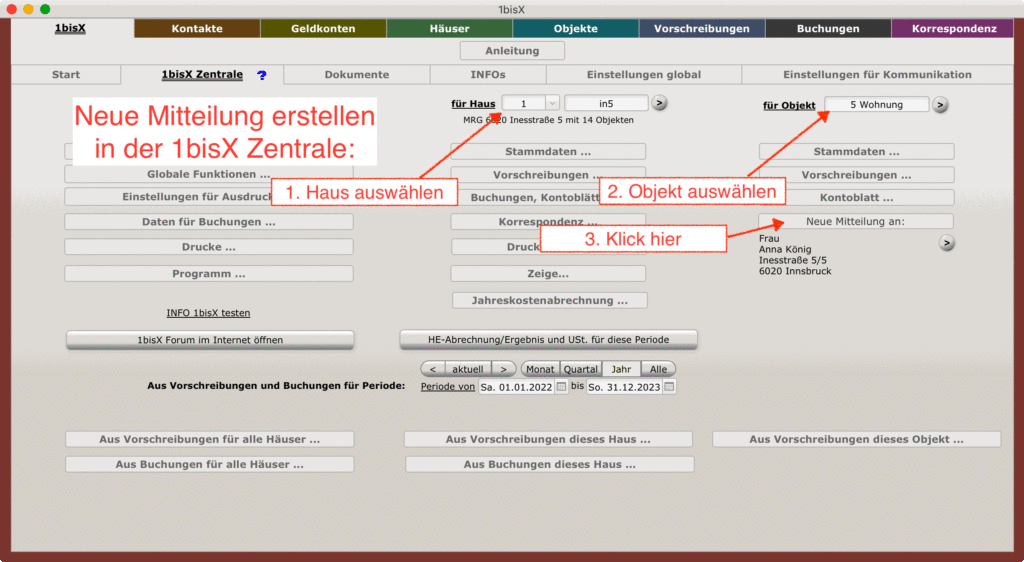
Task: Click the name Anna König
Action: tap(785, 249)
